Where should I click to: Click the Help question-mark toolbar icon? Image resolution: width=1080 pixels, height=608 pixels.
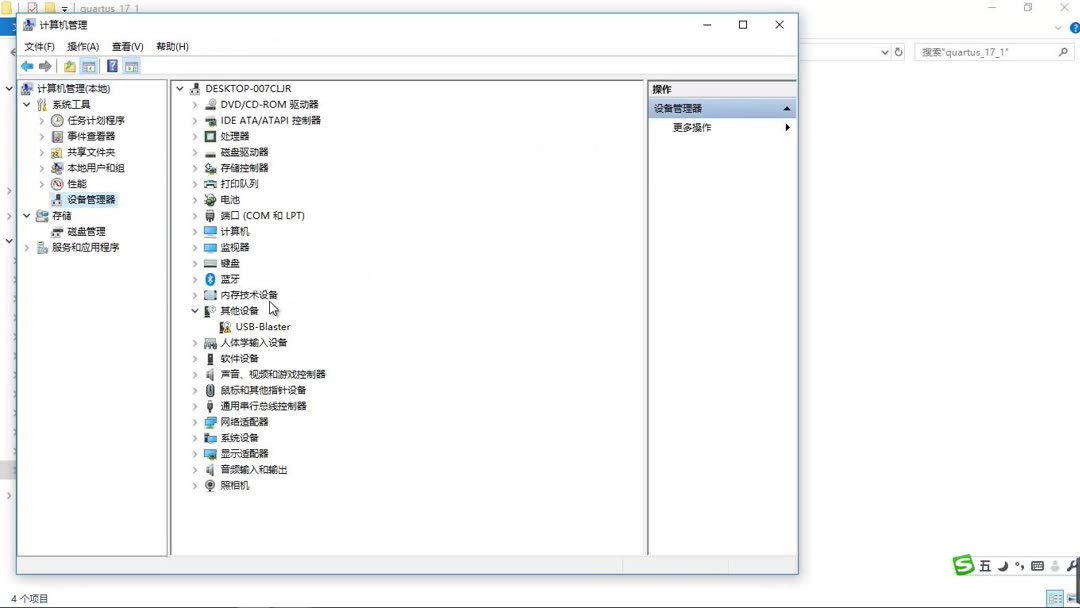pos(112,65)
